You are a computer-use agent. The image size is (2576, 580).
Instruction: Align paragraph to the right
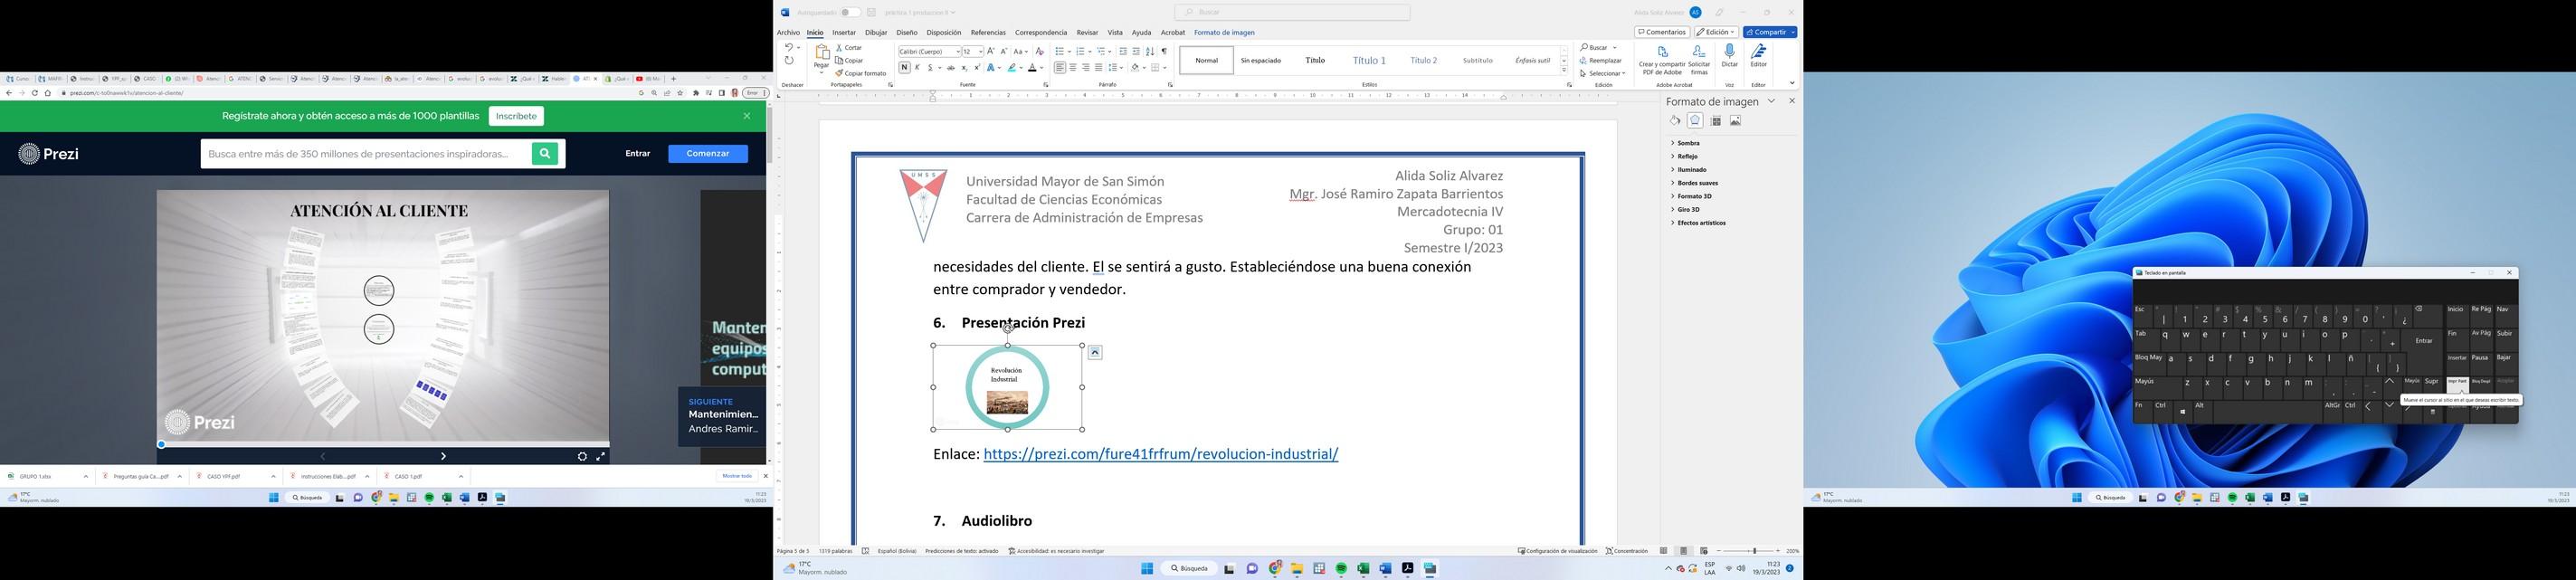point(1086,68)
